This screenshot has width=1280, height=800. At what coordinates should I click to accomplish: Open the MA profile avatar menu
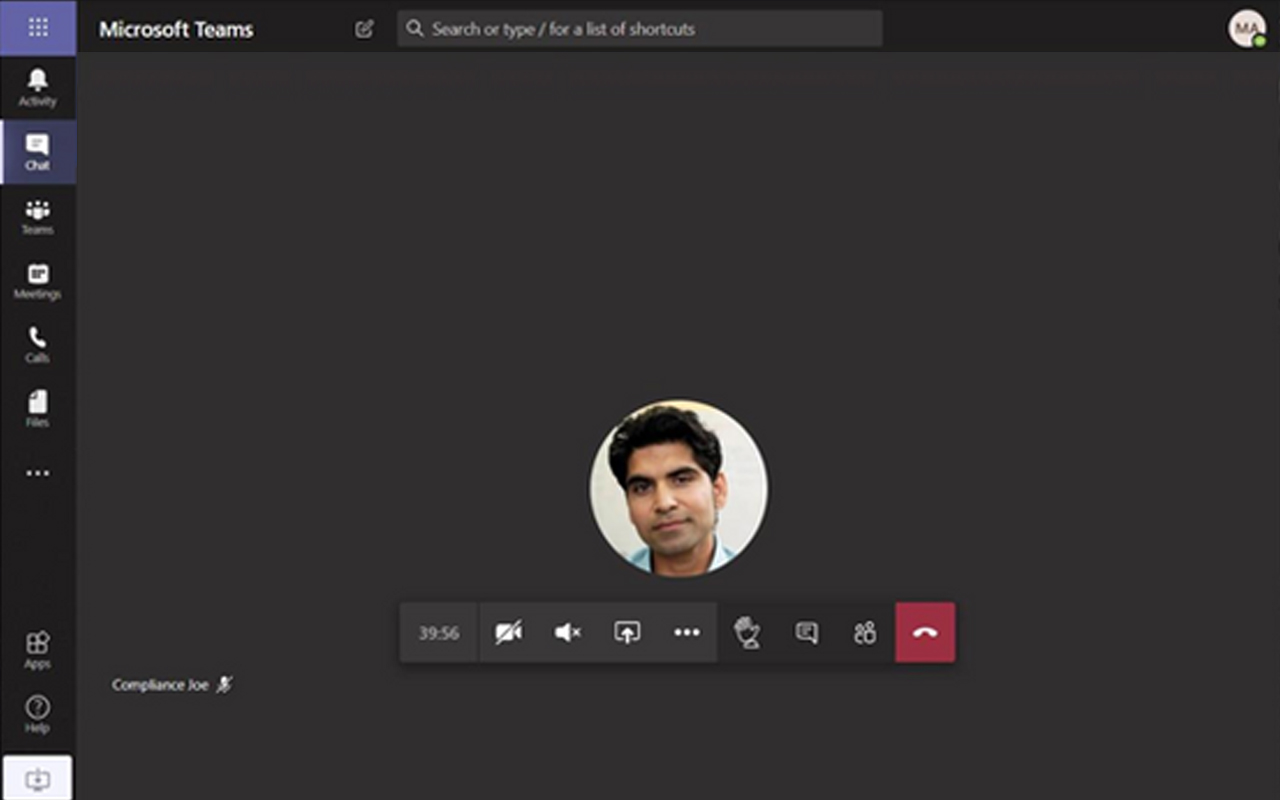click(x=1246, y=28)
